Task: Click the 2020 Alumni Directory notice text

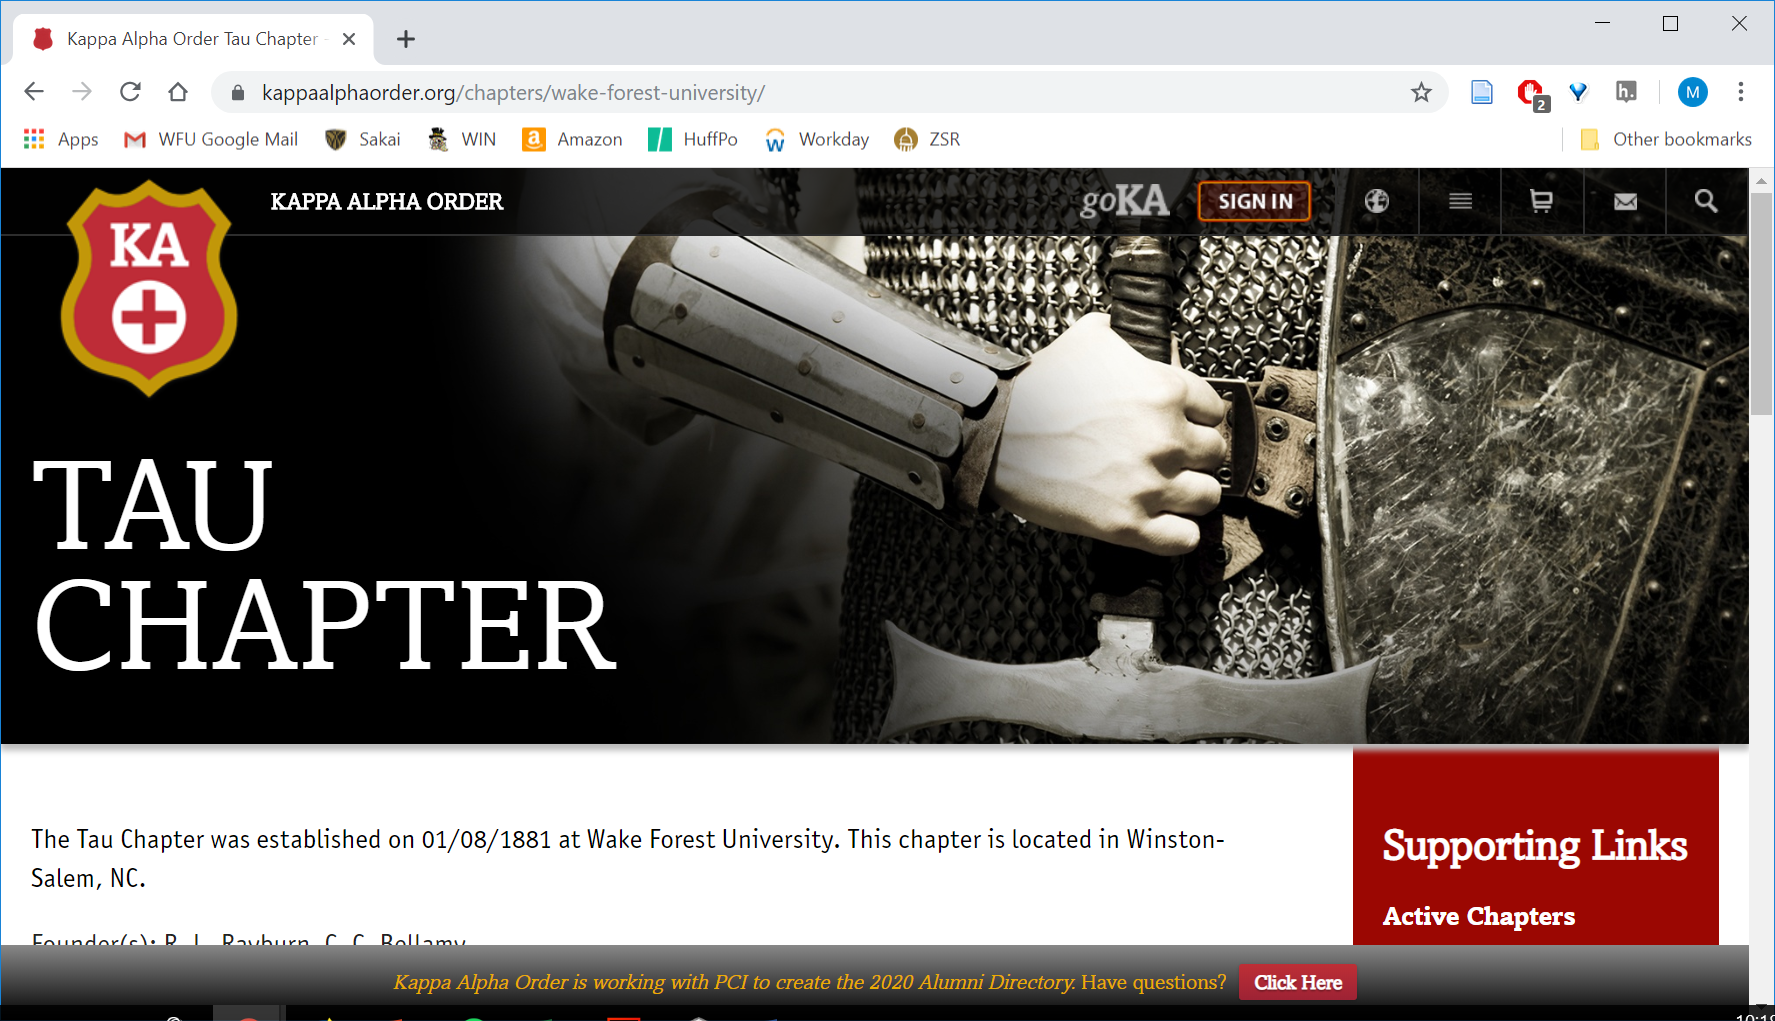Action: click(x=734, y=982)
